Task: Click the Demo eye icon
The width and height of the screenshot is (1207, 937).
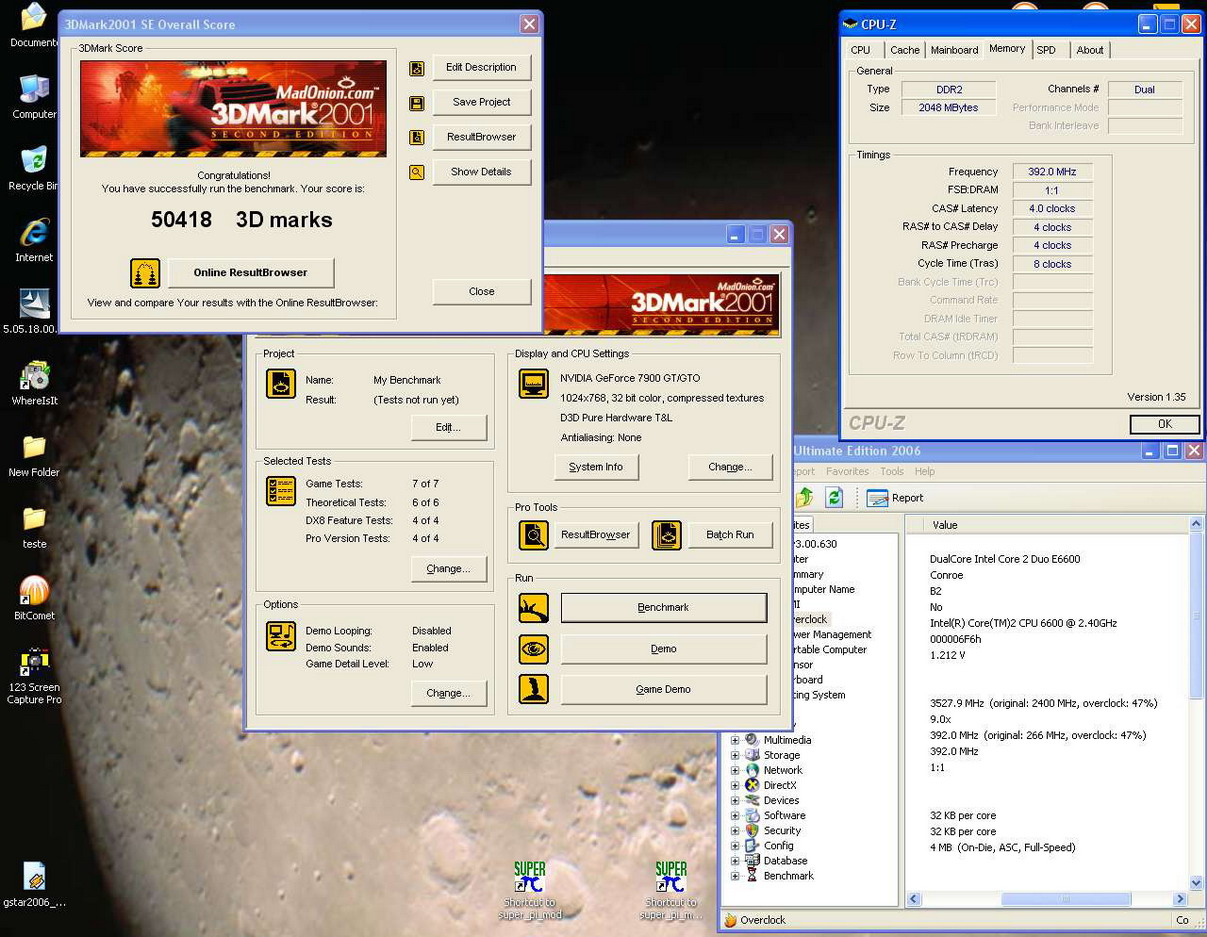Action: [533, 649]
